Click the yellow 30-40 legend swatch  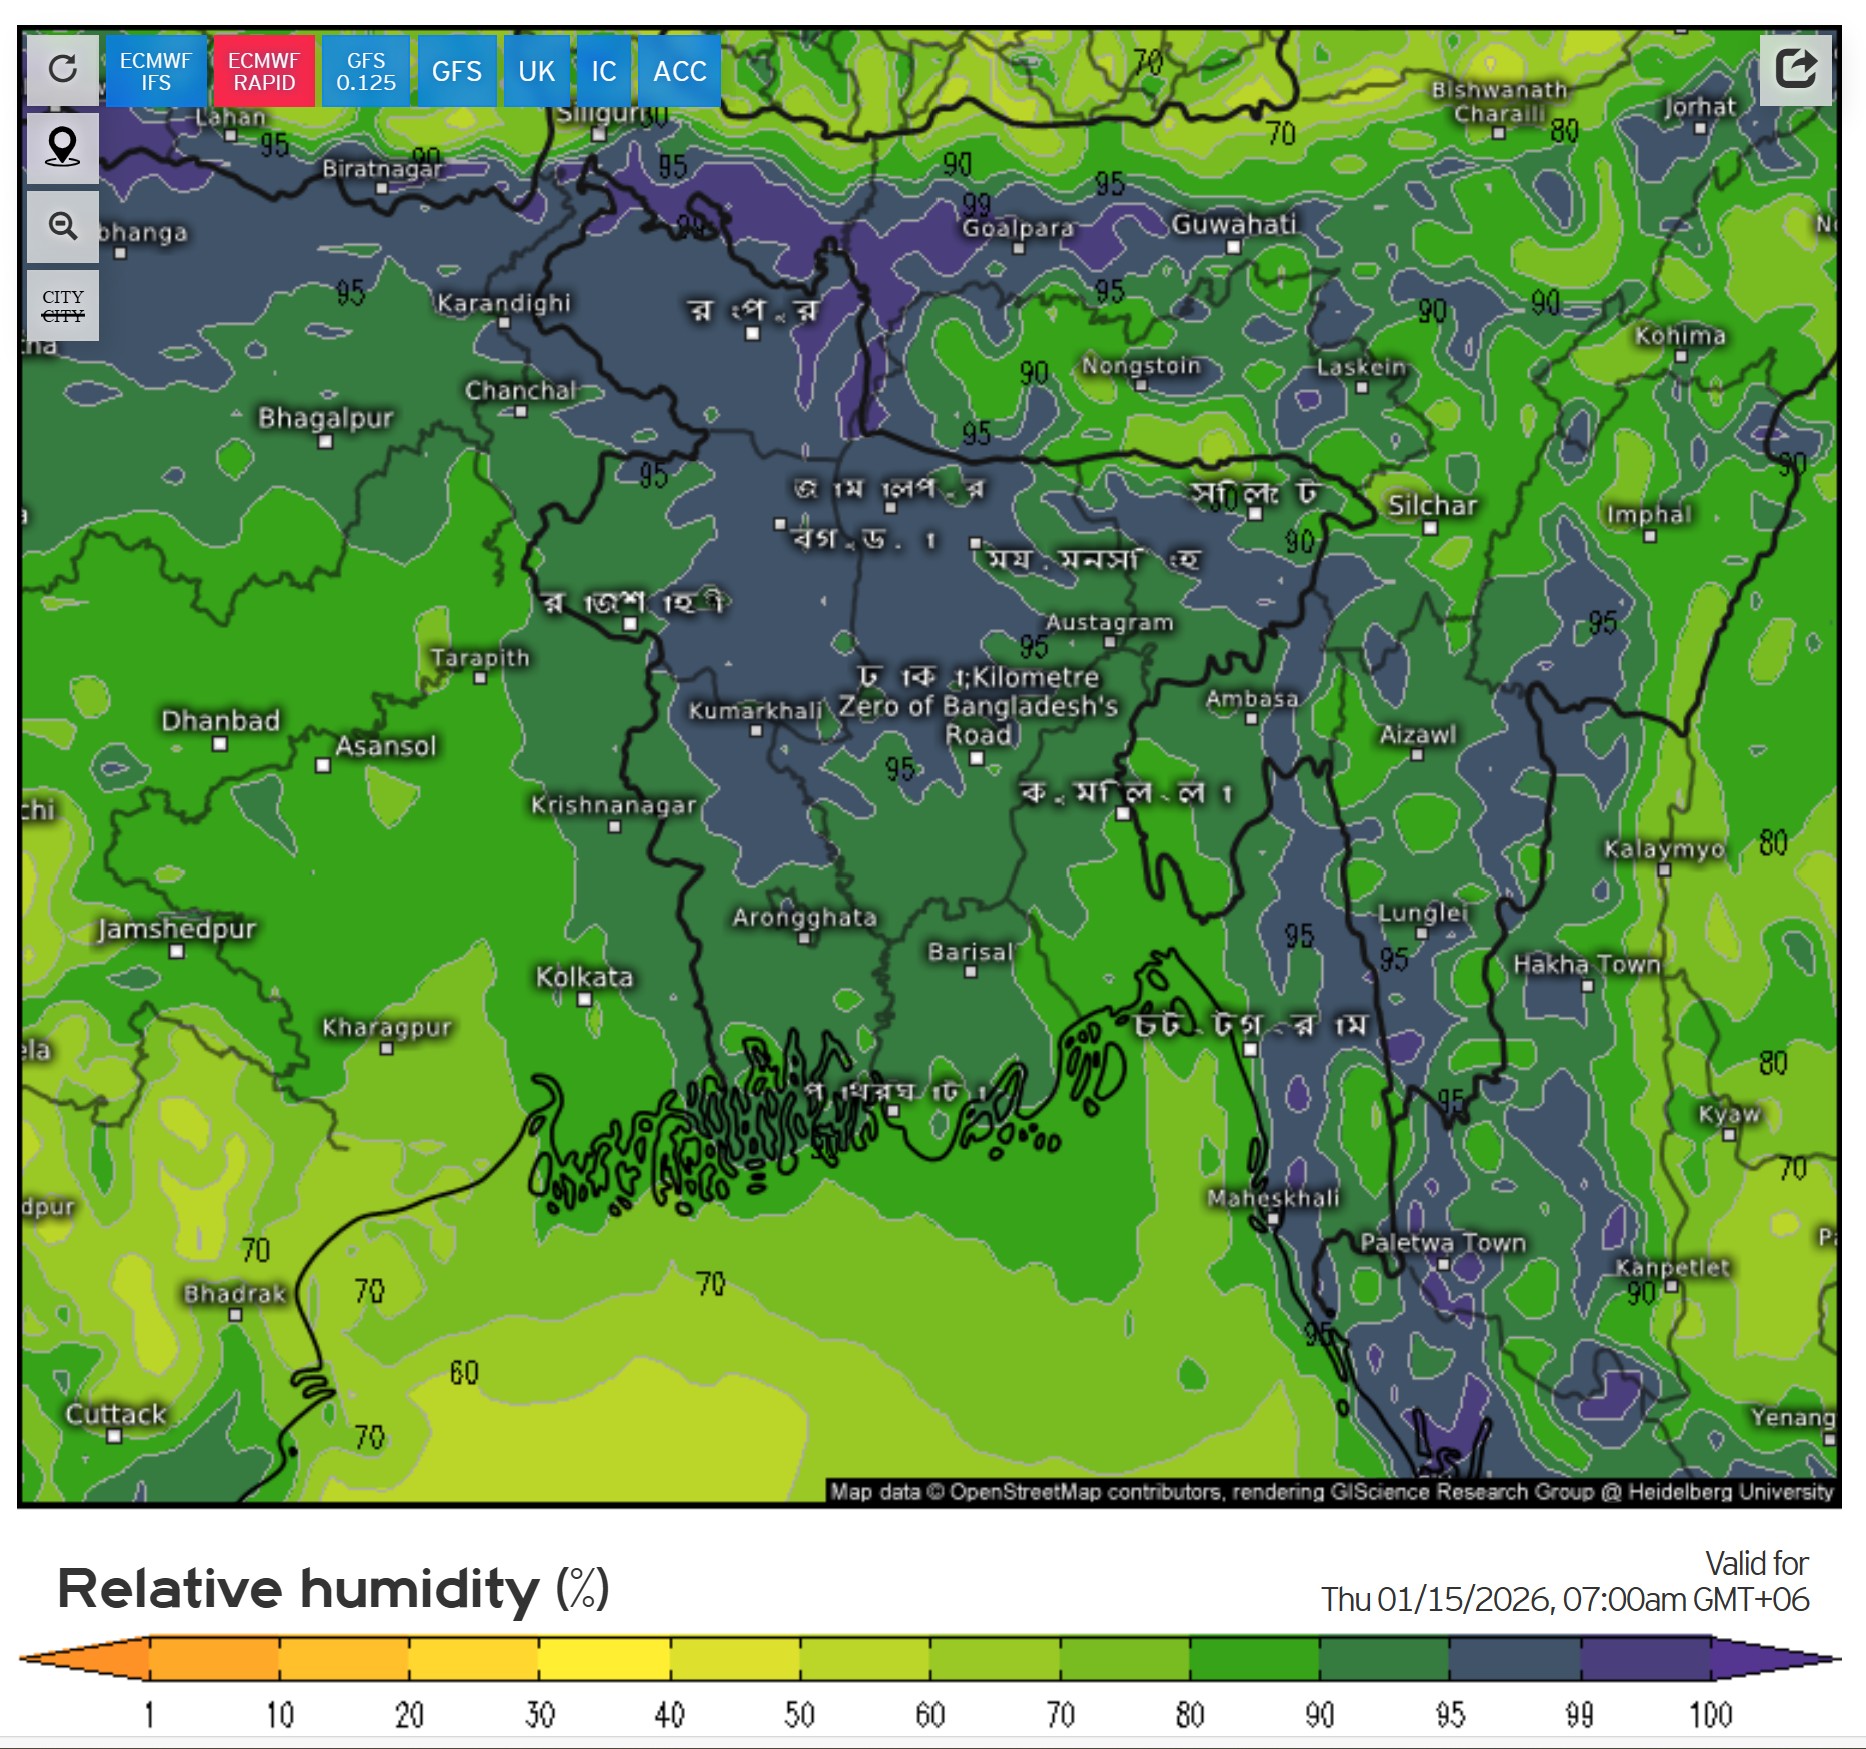[604, 1658]
